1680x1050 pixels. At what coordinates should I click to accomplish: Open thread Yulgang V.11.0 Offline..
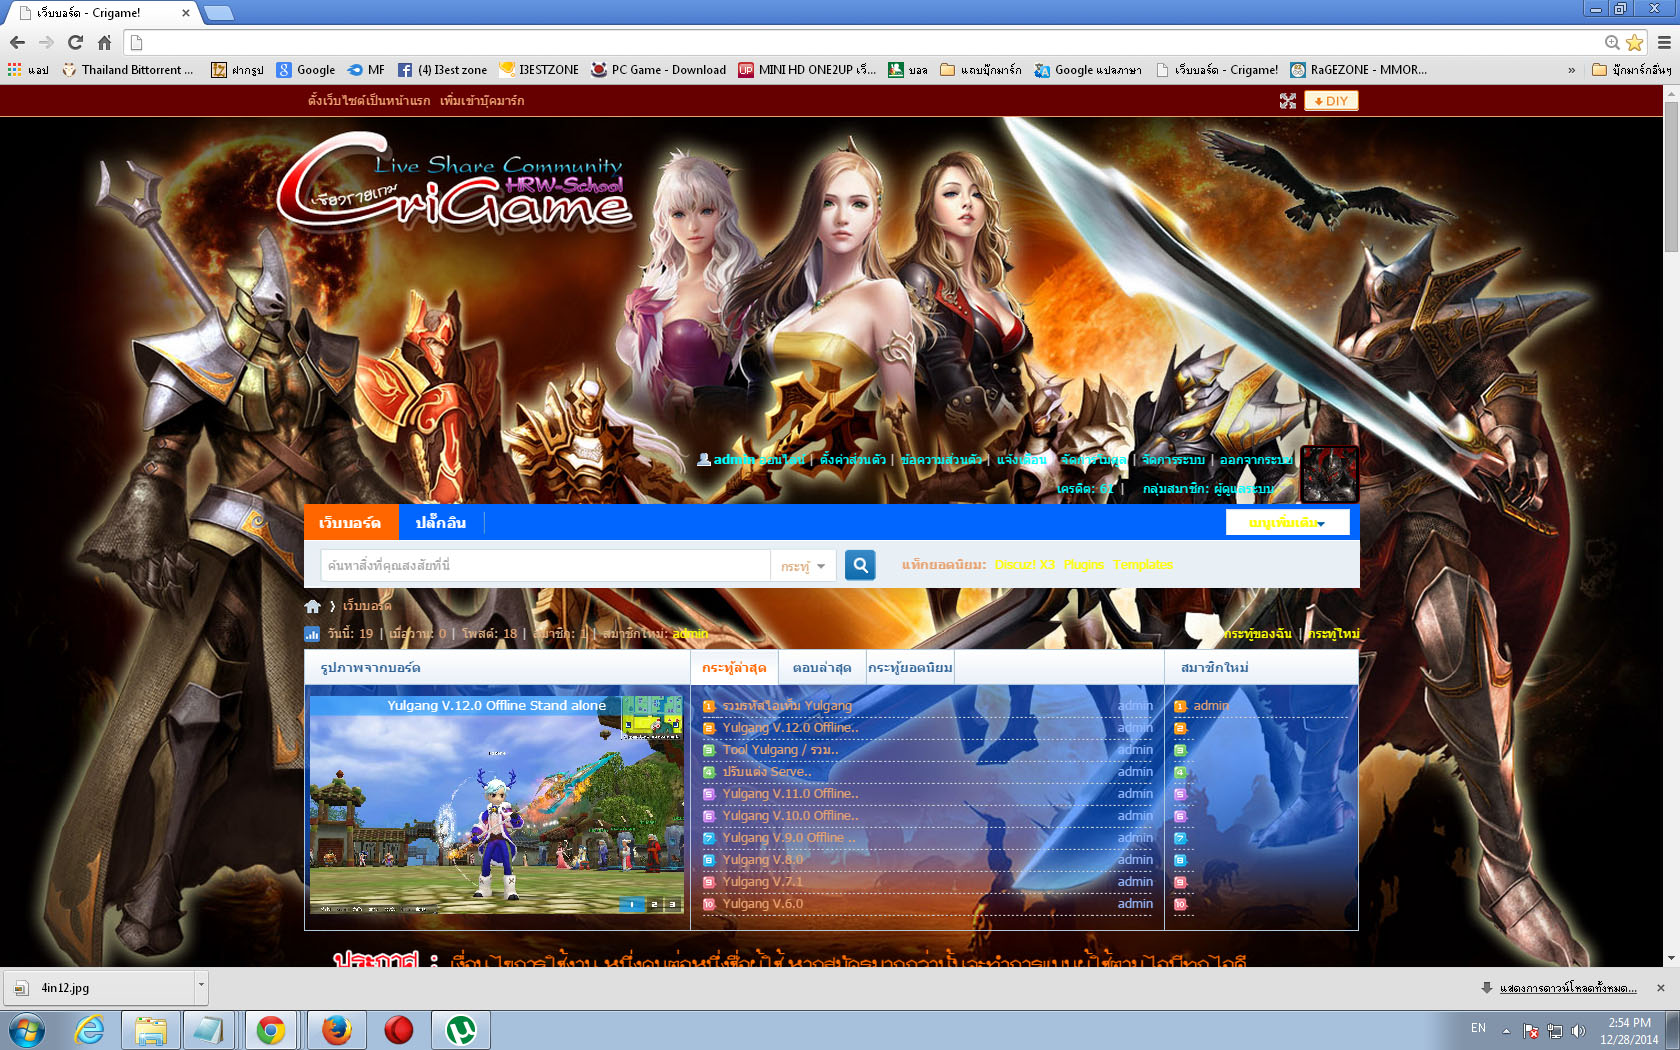coord(790,794)
